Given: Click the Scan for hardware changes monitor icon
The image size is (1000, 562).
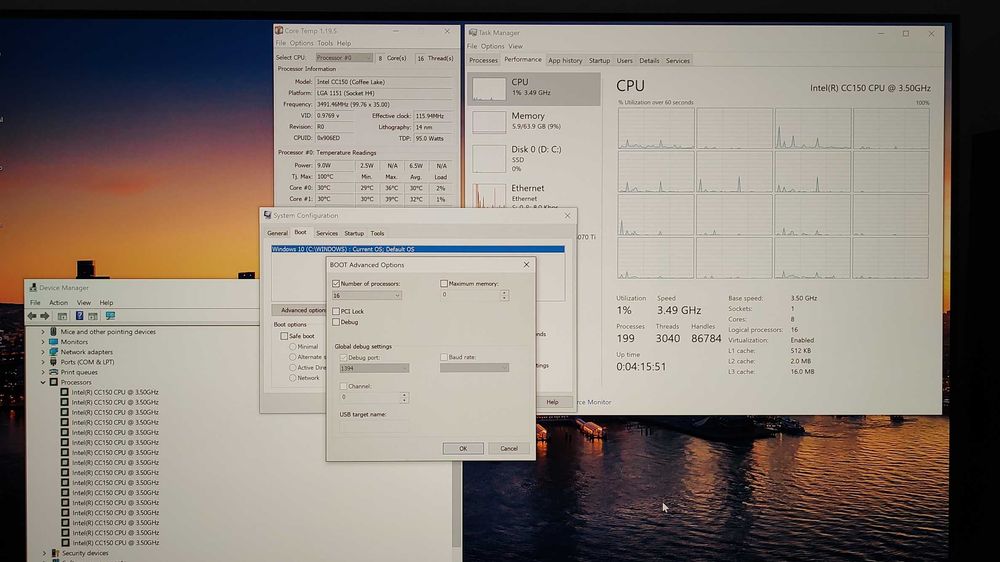Looking at the screenshot, I should click(x=110, y=316).
